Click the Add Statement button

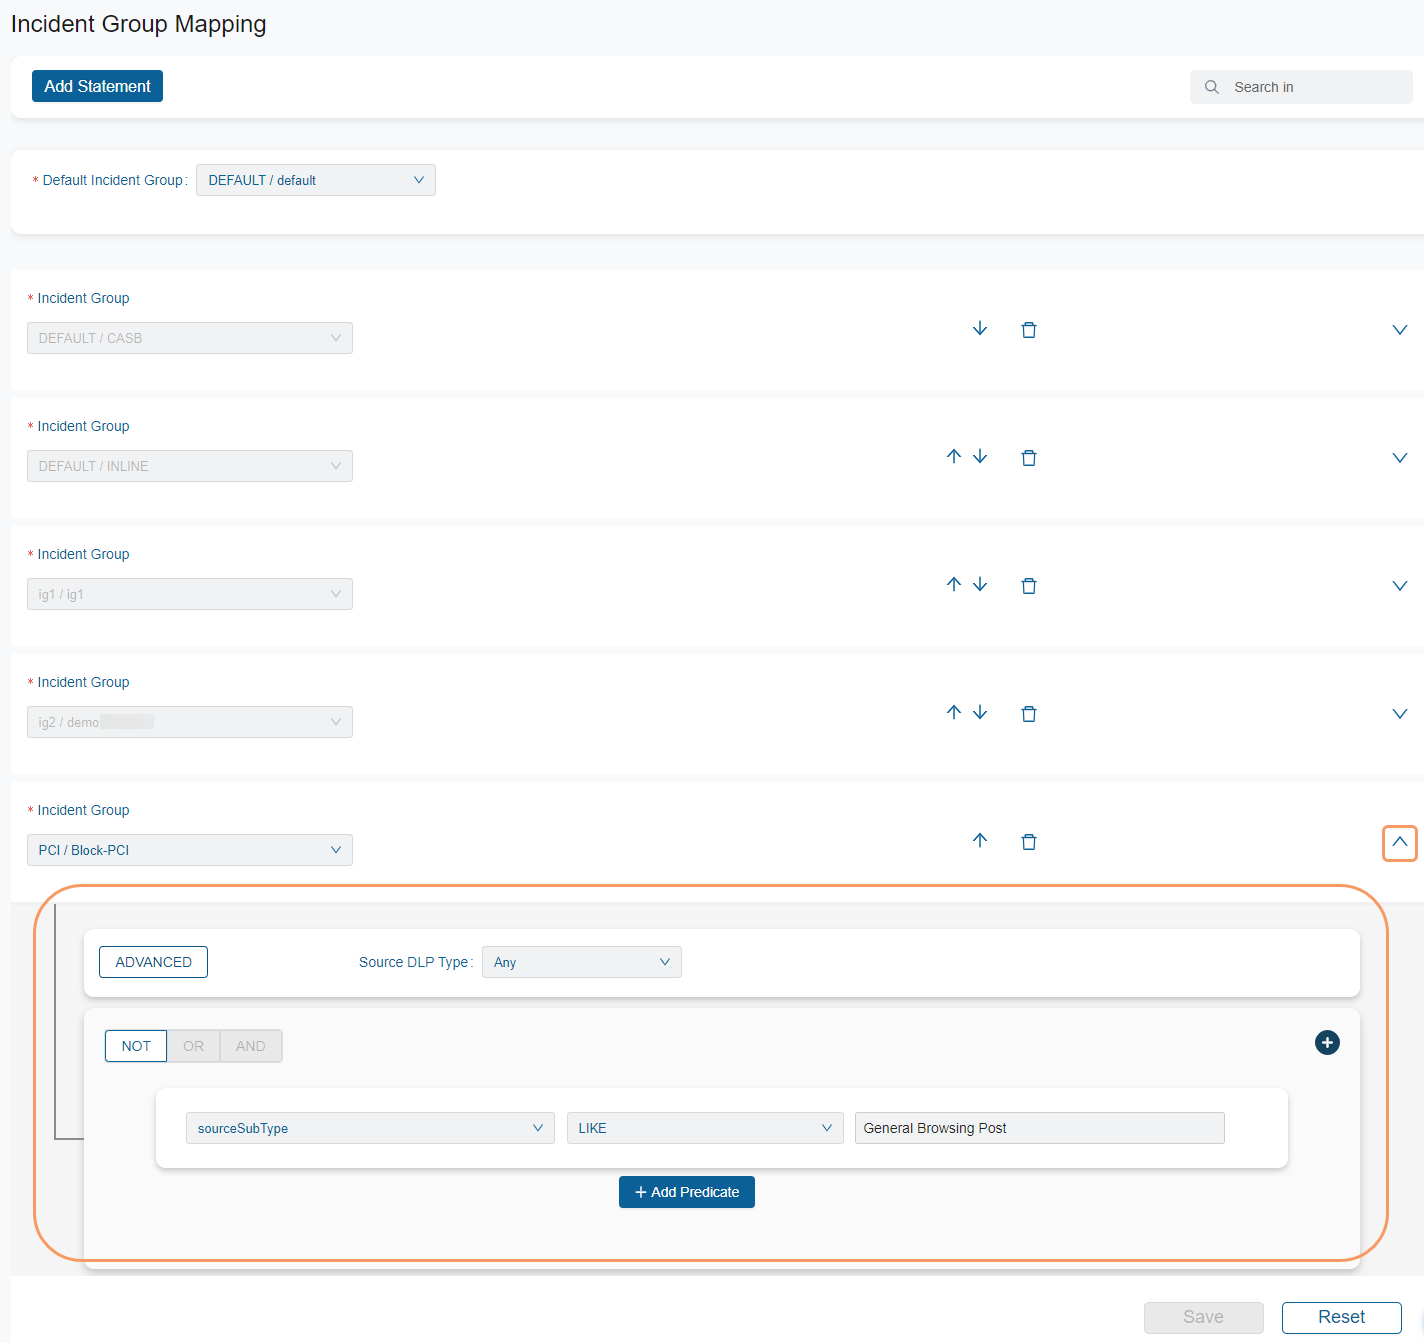(x=97, y=86)
